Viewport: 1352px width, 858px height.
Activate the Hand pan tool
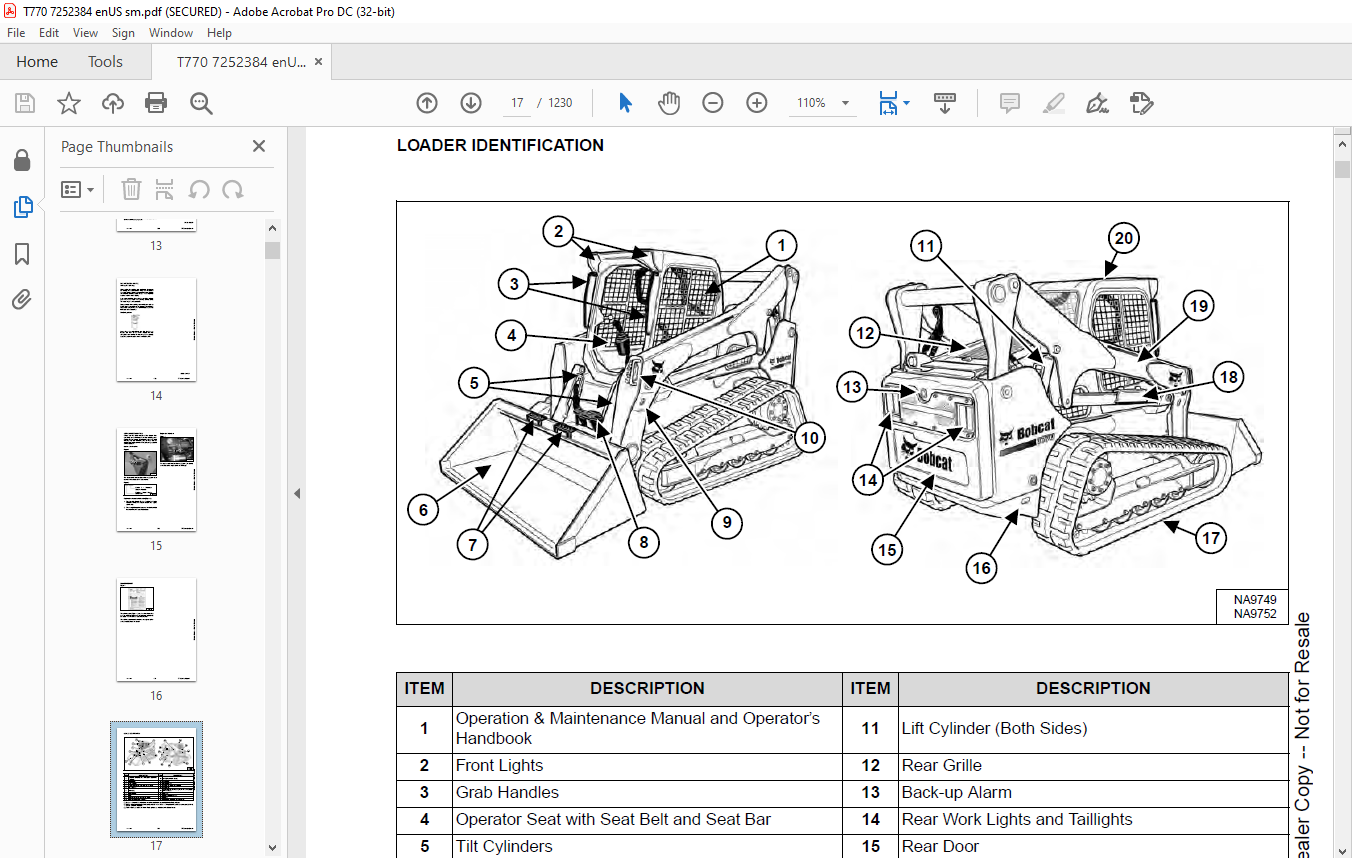click(x=669, y=103)
